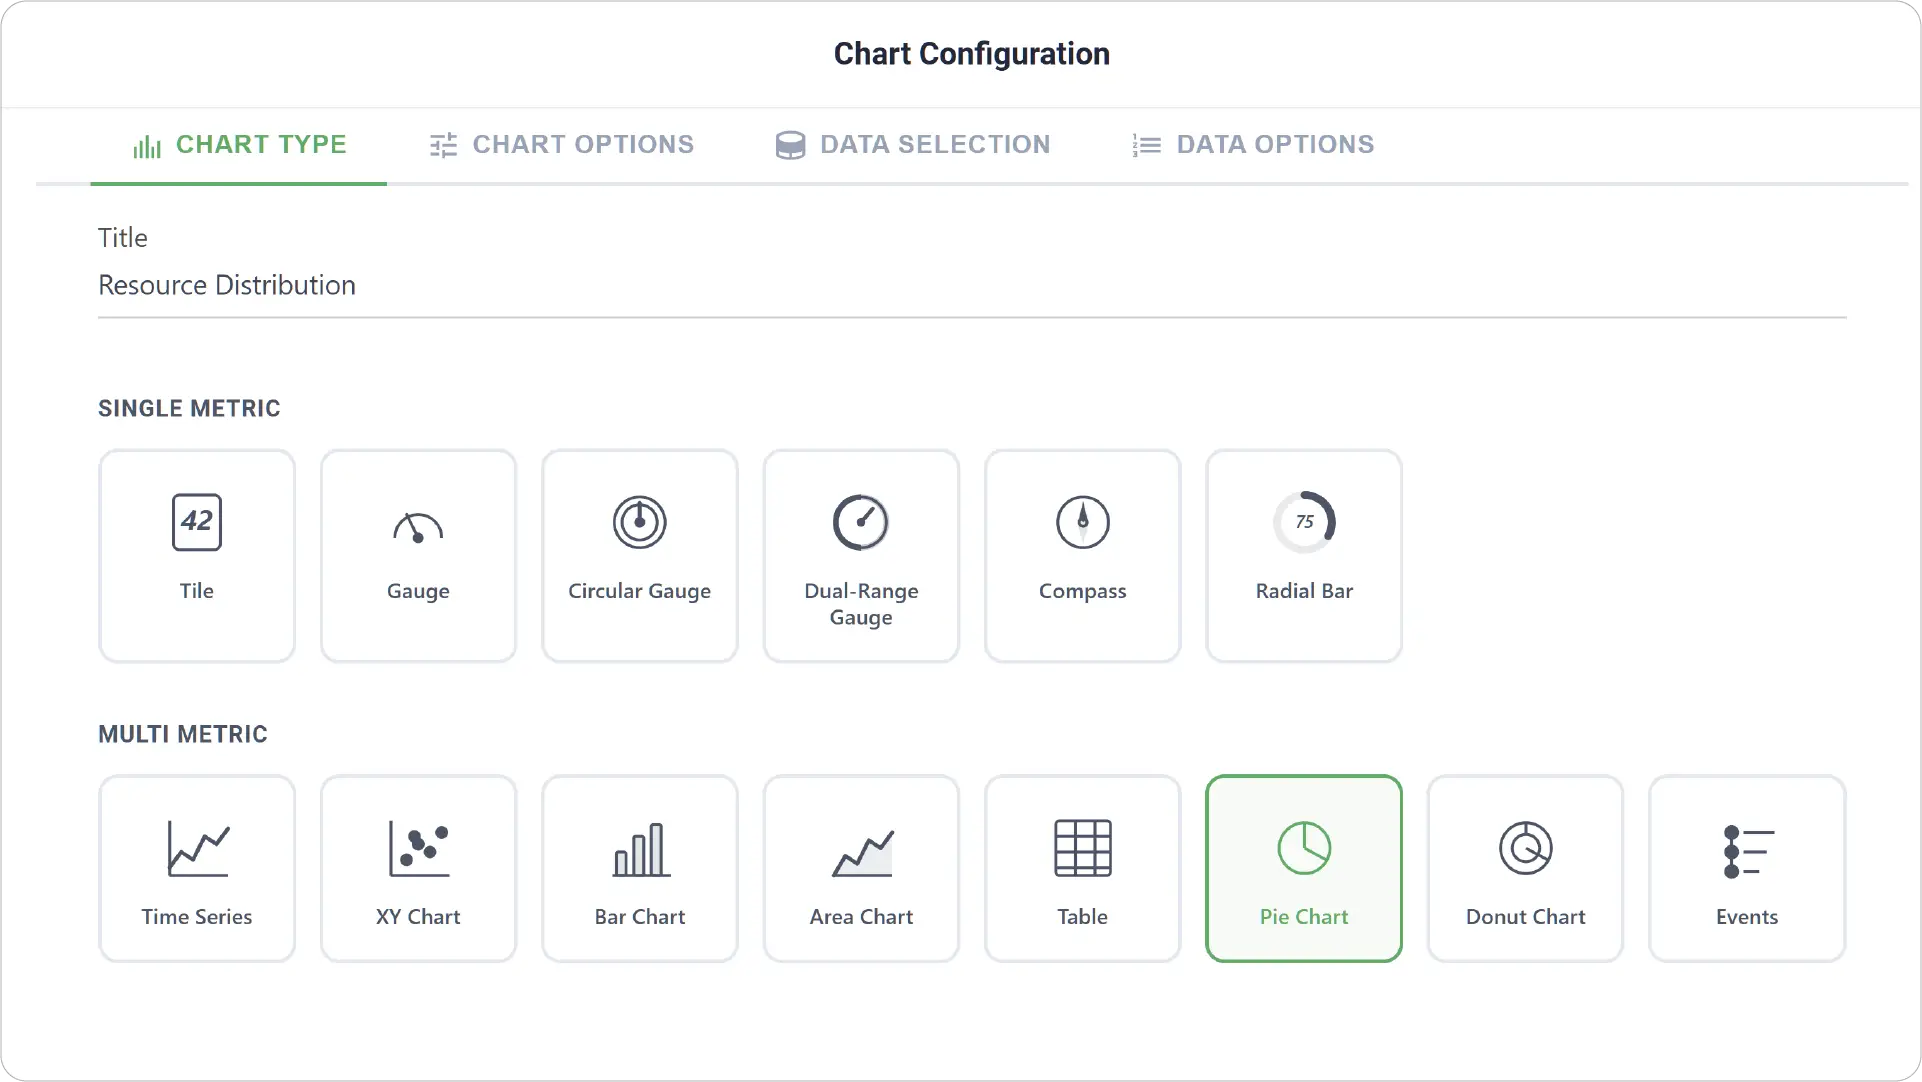Select Dual-Range Gauge chart type
1922x1082 pixels.
click(861, 555)
